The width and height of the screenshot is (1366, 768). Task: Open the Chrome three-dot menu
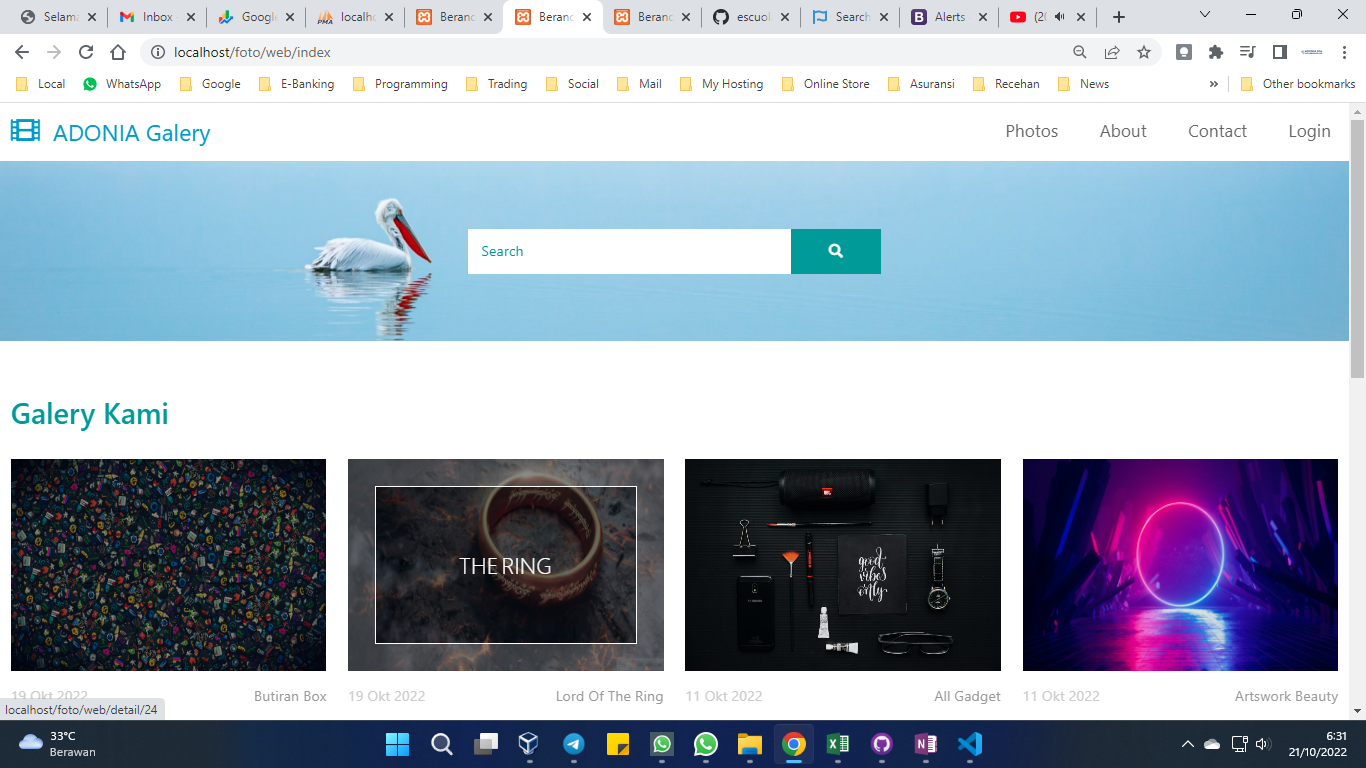1345,52
